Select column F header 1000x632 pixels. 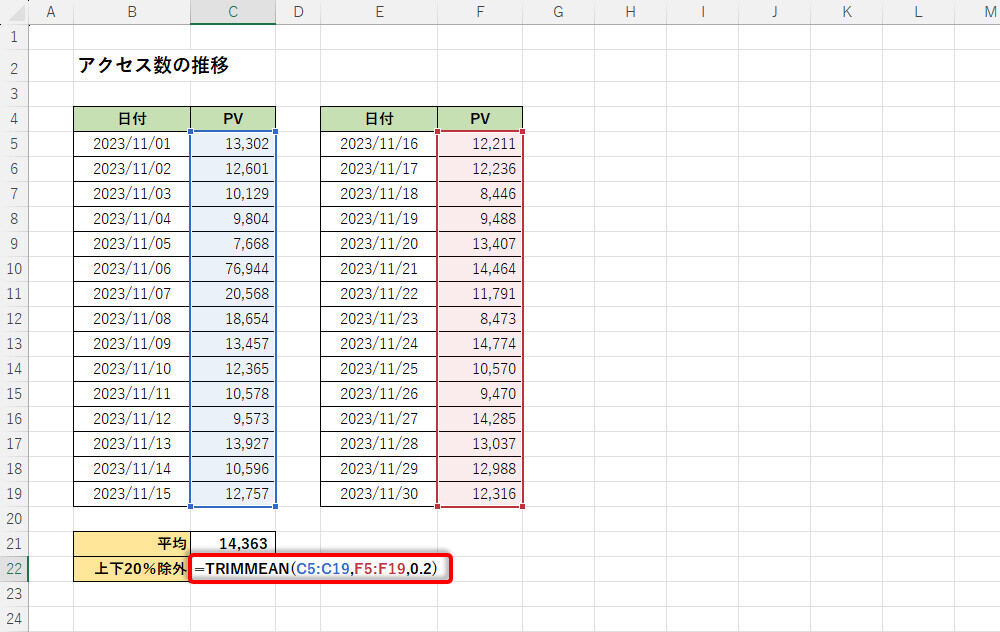click(480, 12)
